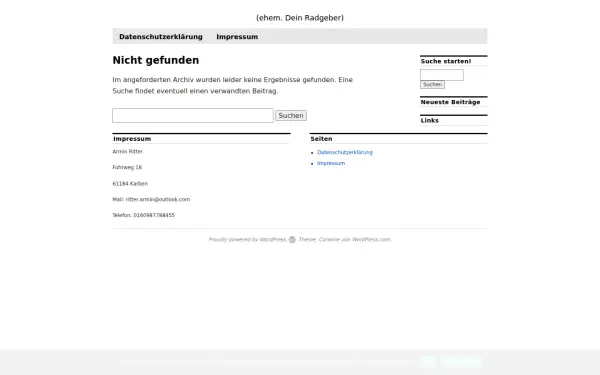The image size is (600, 375).
Task: Open the Datenschutzerklärung link under Seiten
Action: (345, 152)
